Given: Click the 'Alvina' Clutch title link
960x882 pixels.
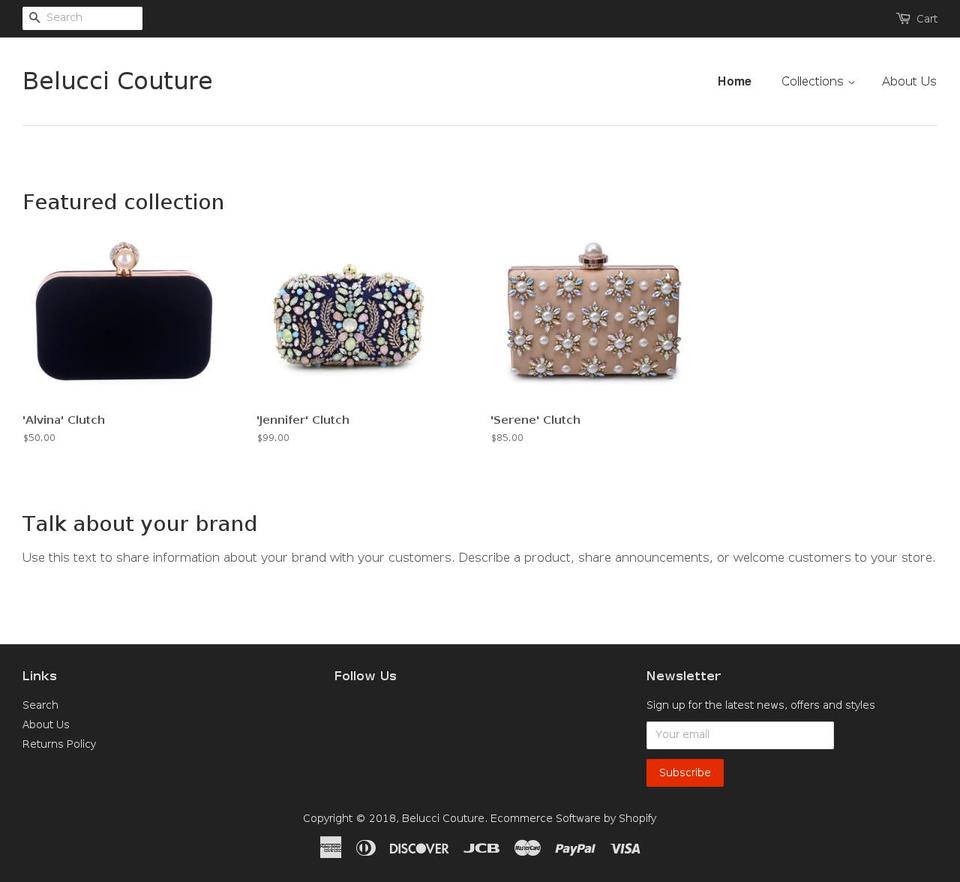Looking at the screenshot, I should 64,420.
